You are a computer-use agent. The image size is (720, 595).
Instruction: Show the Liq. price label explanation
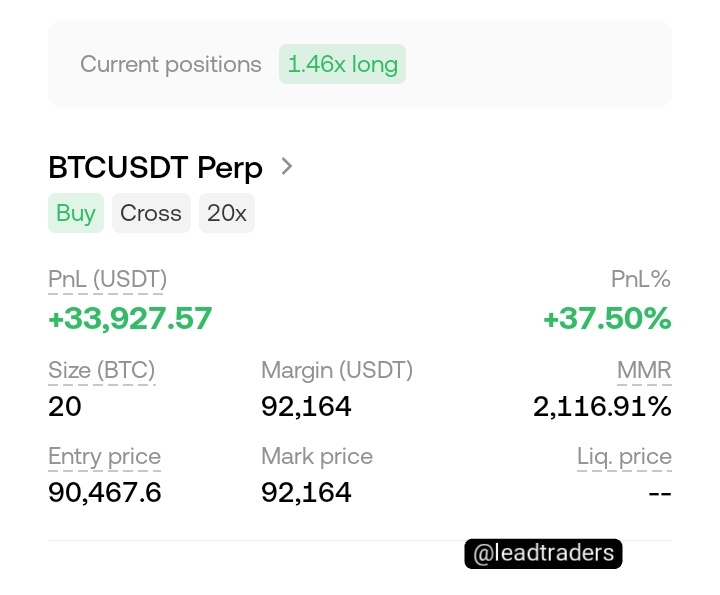tap(624, 457)
